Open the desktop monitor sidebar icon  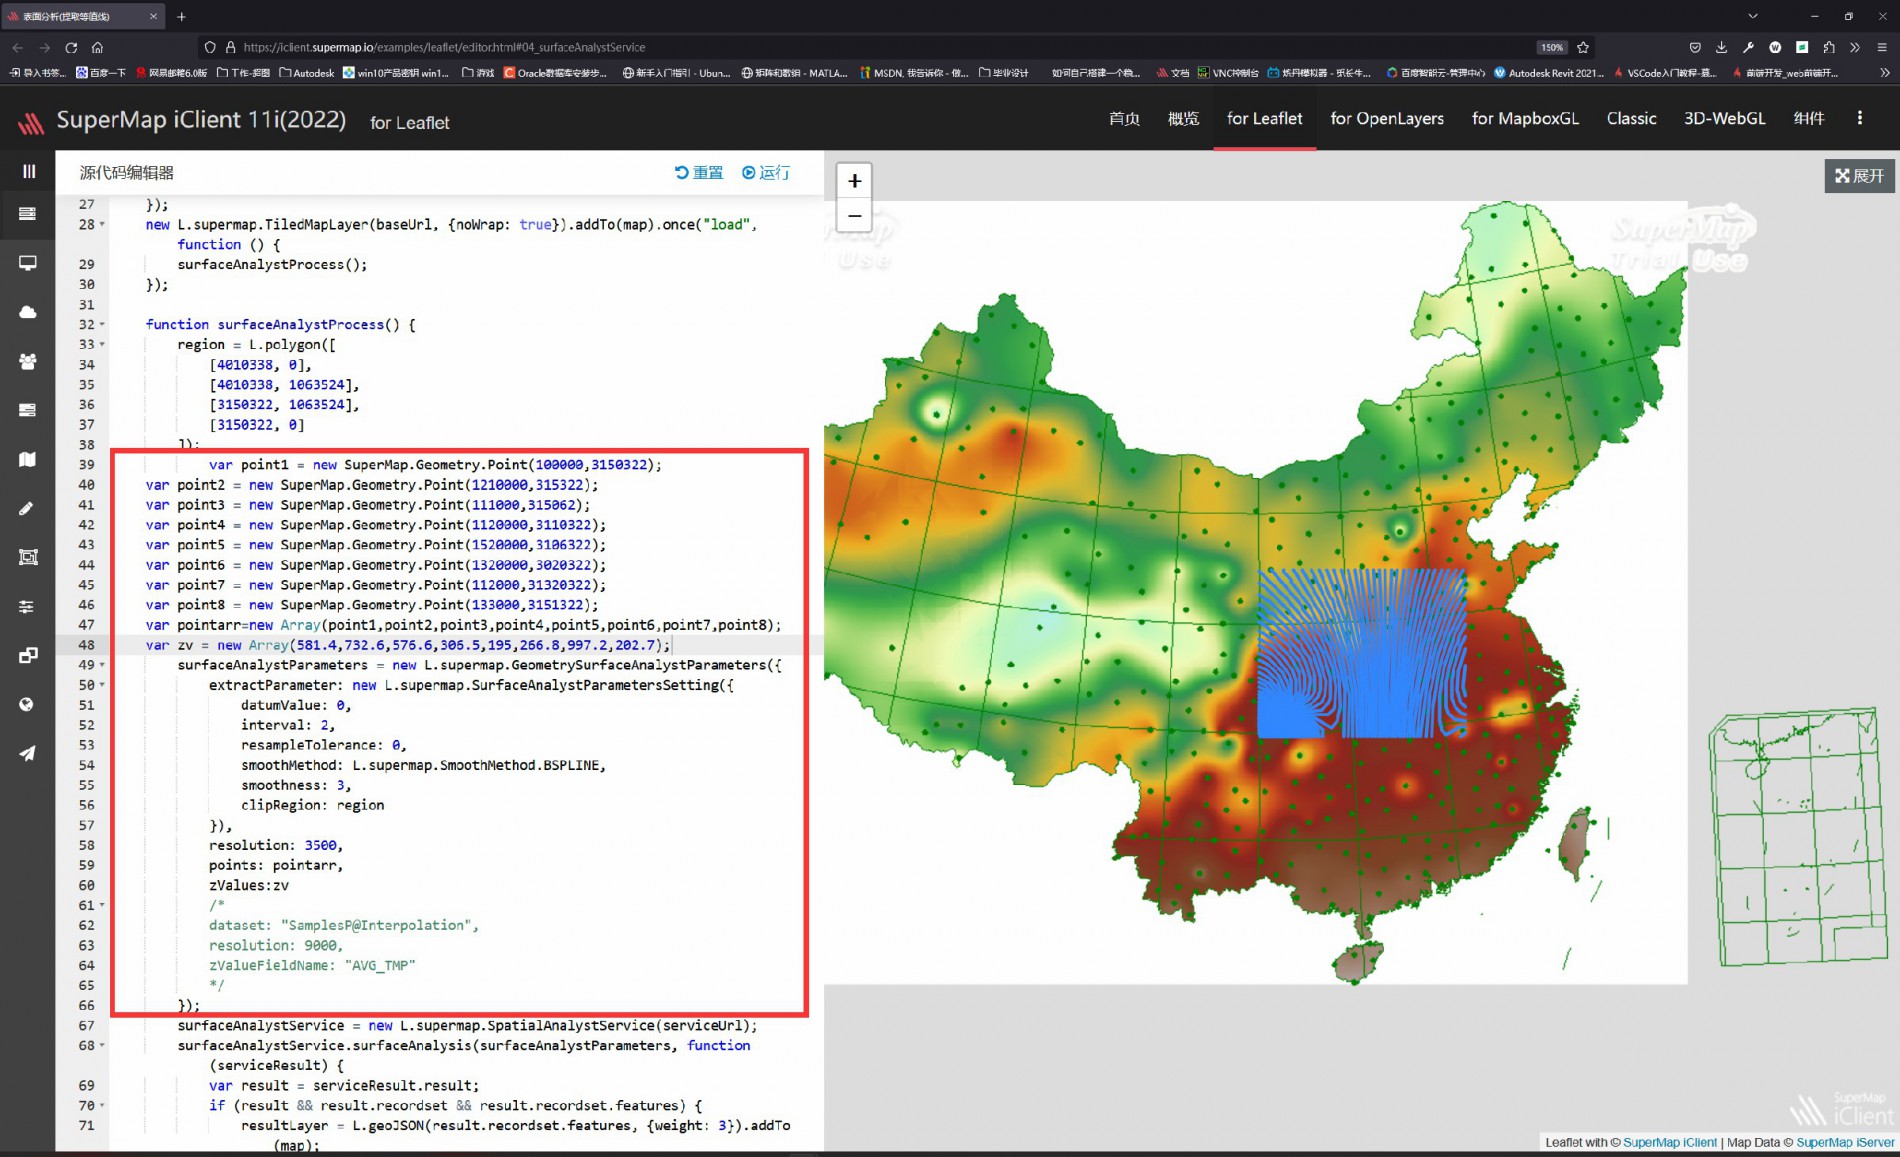pyautogui.click(x=28, y=263)
